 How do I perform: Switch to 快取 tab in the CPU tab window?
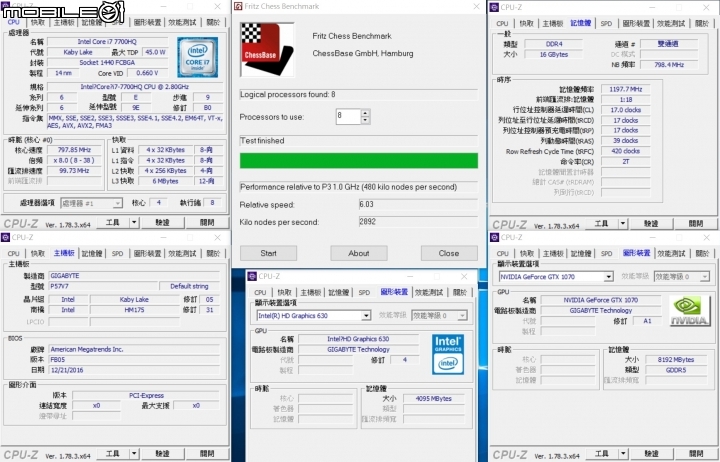click(38, 22)
